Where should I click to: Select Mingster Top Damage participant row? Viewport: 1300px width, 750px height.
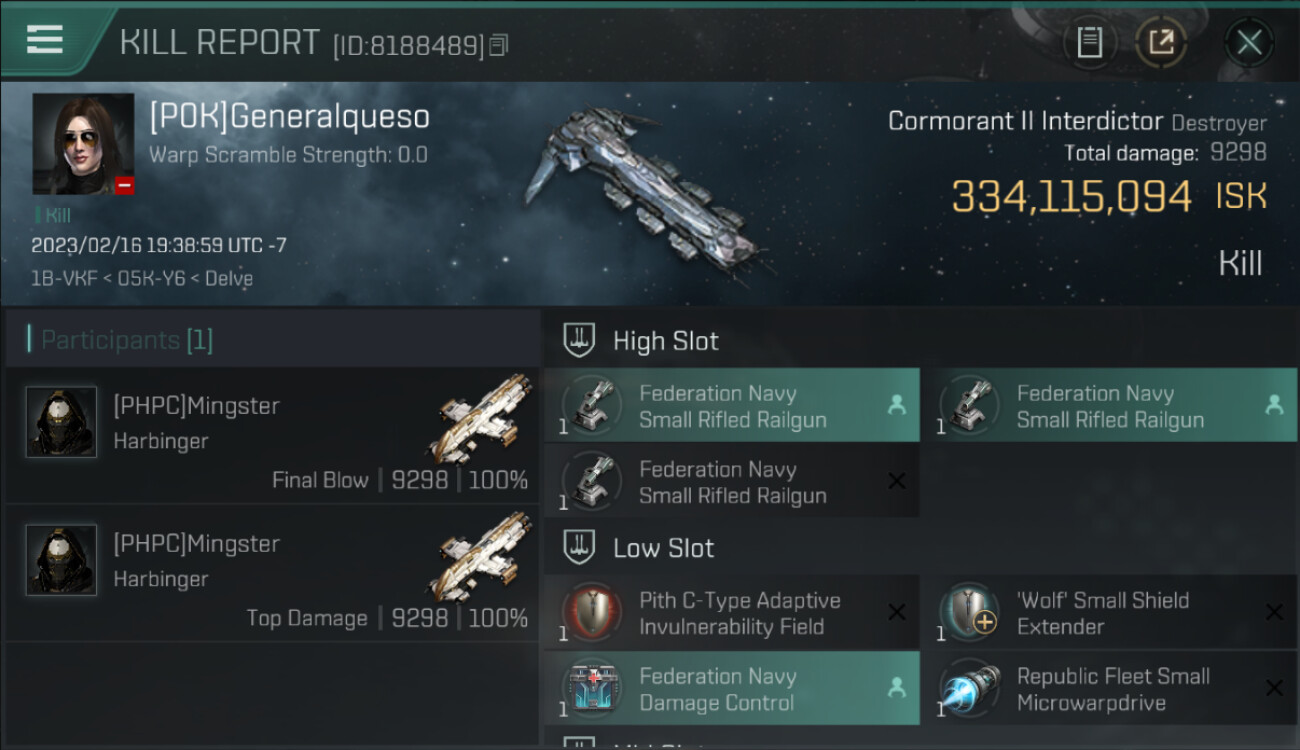pyautogui.click(x=272, y=573)
